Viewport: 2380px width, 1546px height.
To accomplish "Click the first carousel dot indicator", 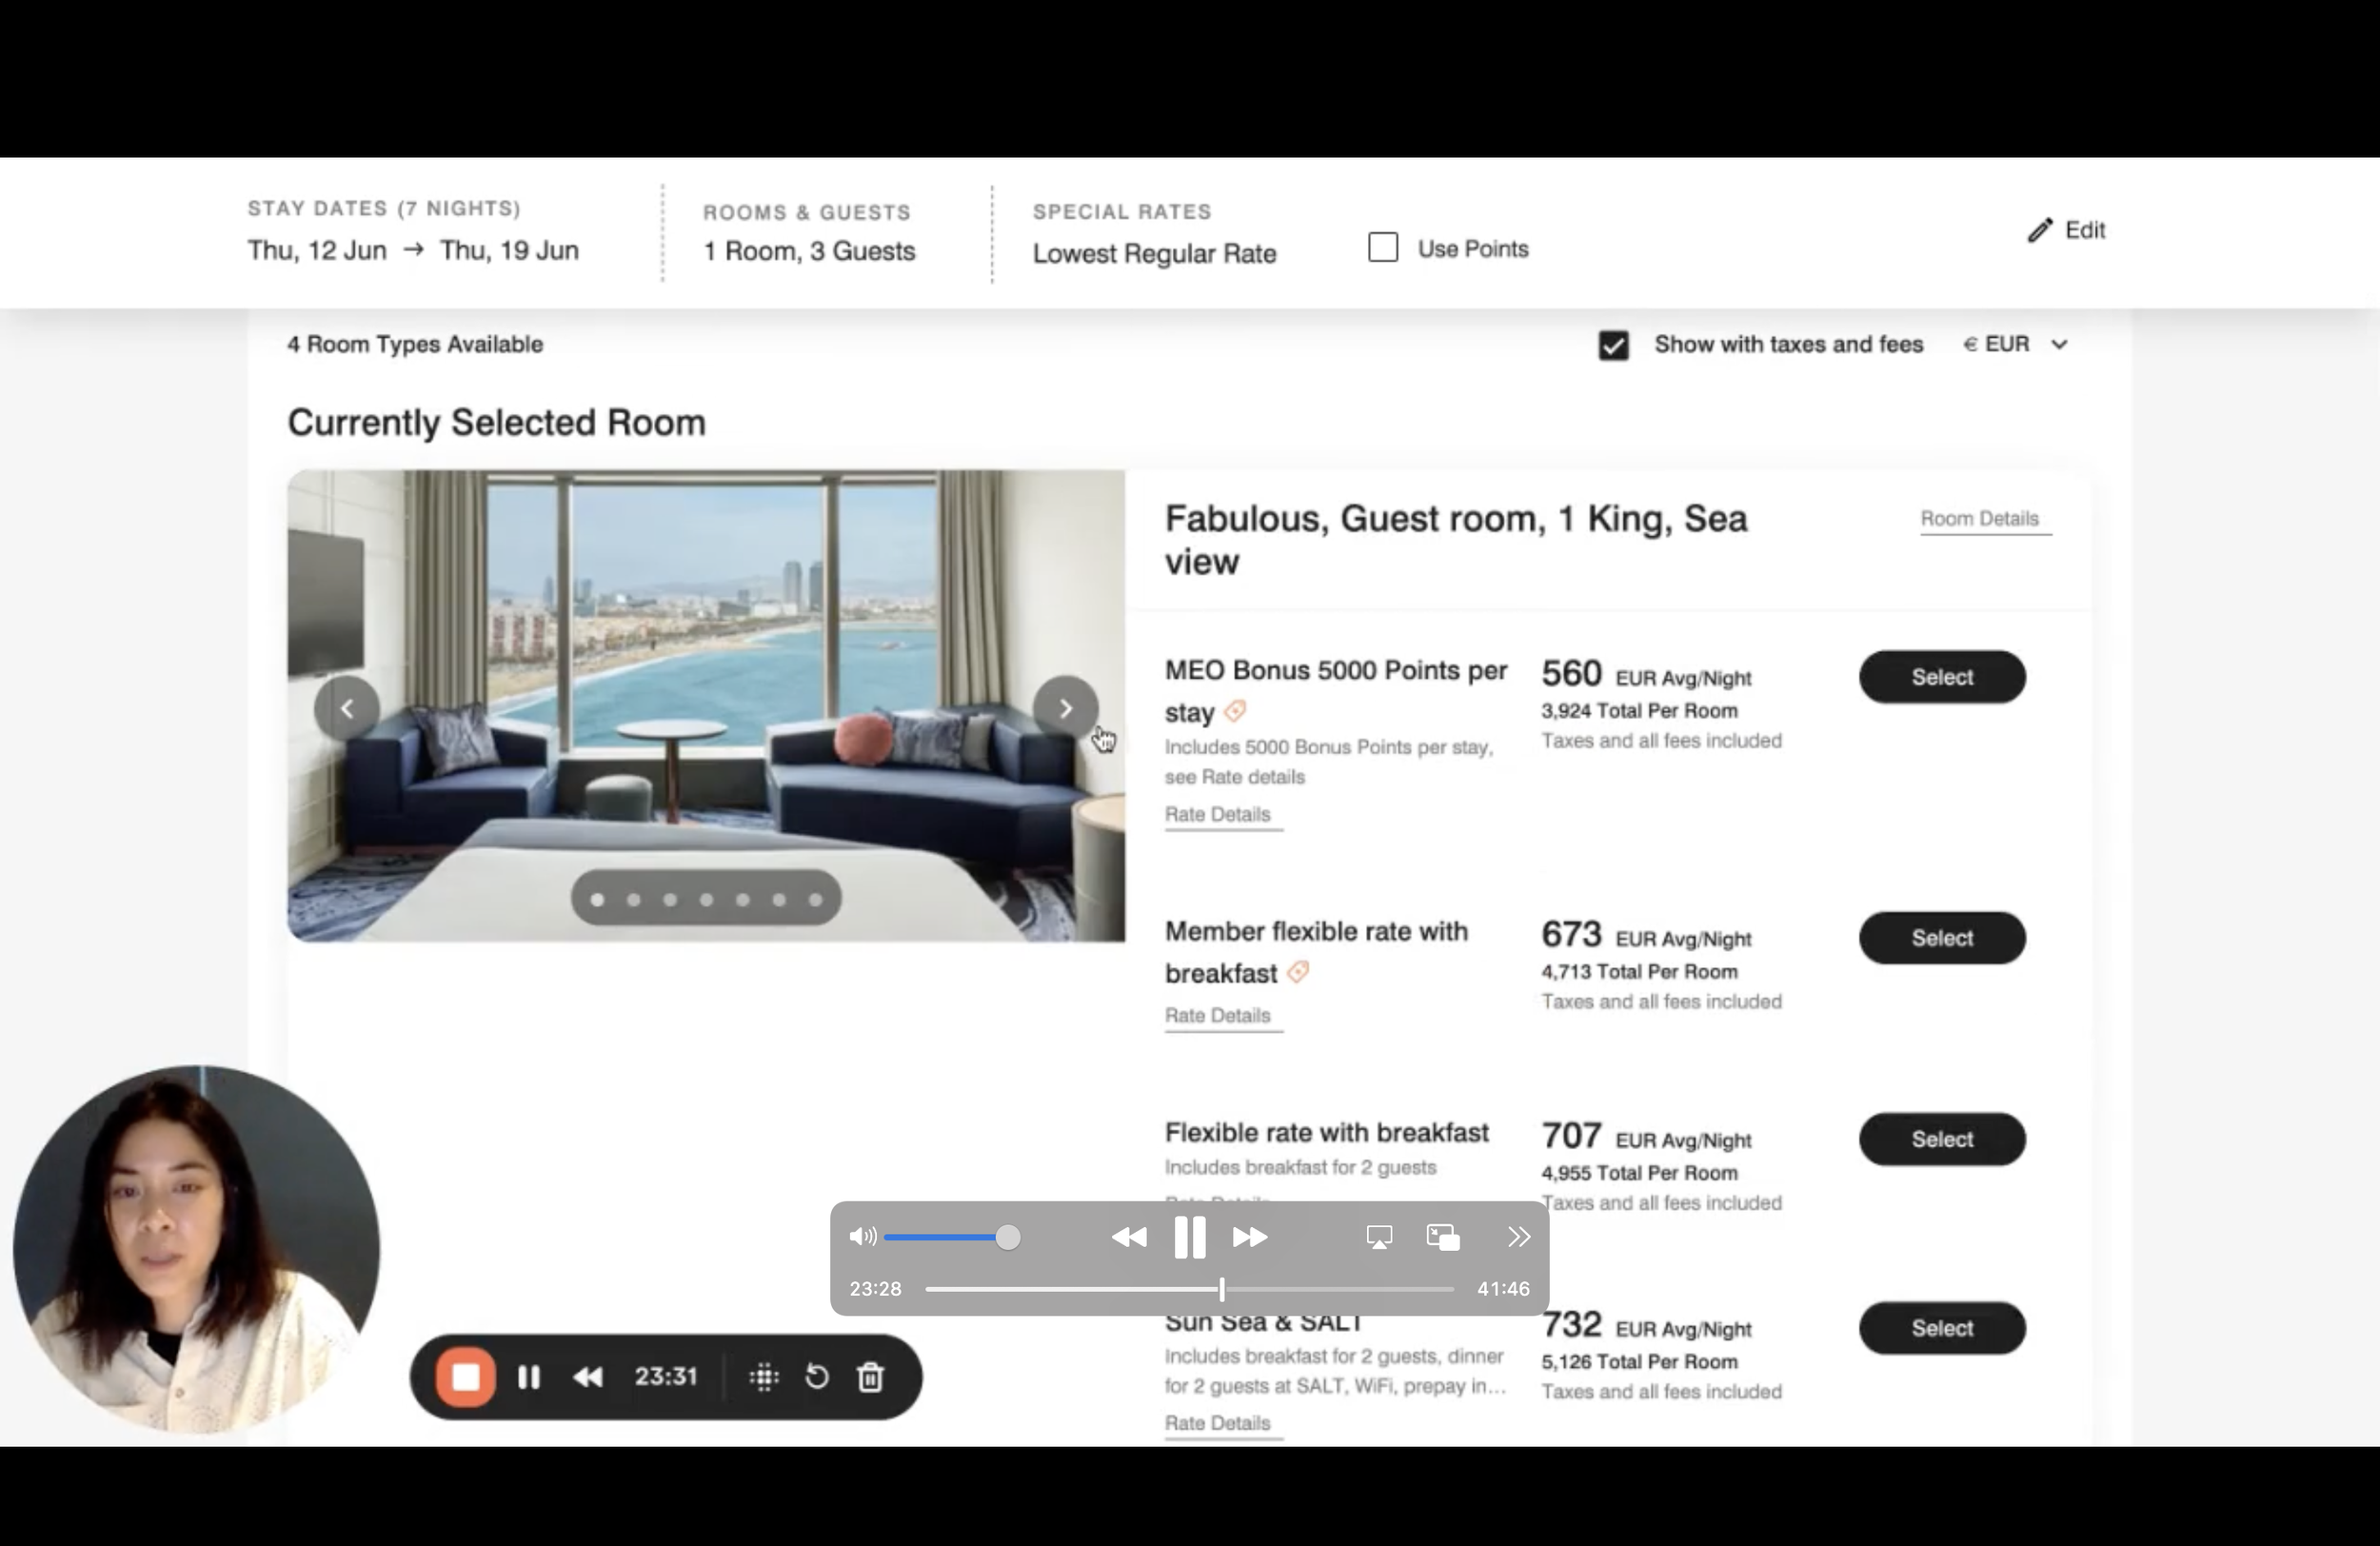I will point(598,899).
